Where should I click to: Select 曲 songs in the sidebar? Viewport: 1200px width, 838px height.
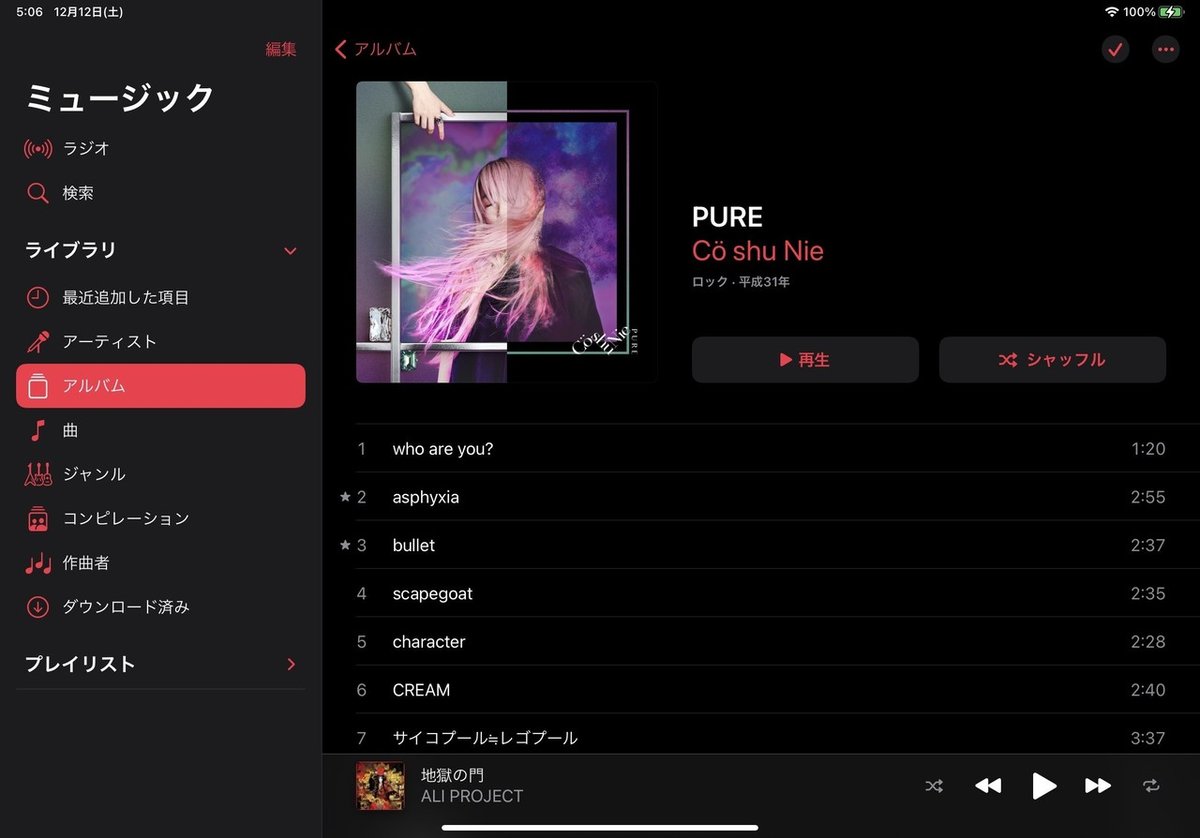point(160,430)
